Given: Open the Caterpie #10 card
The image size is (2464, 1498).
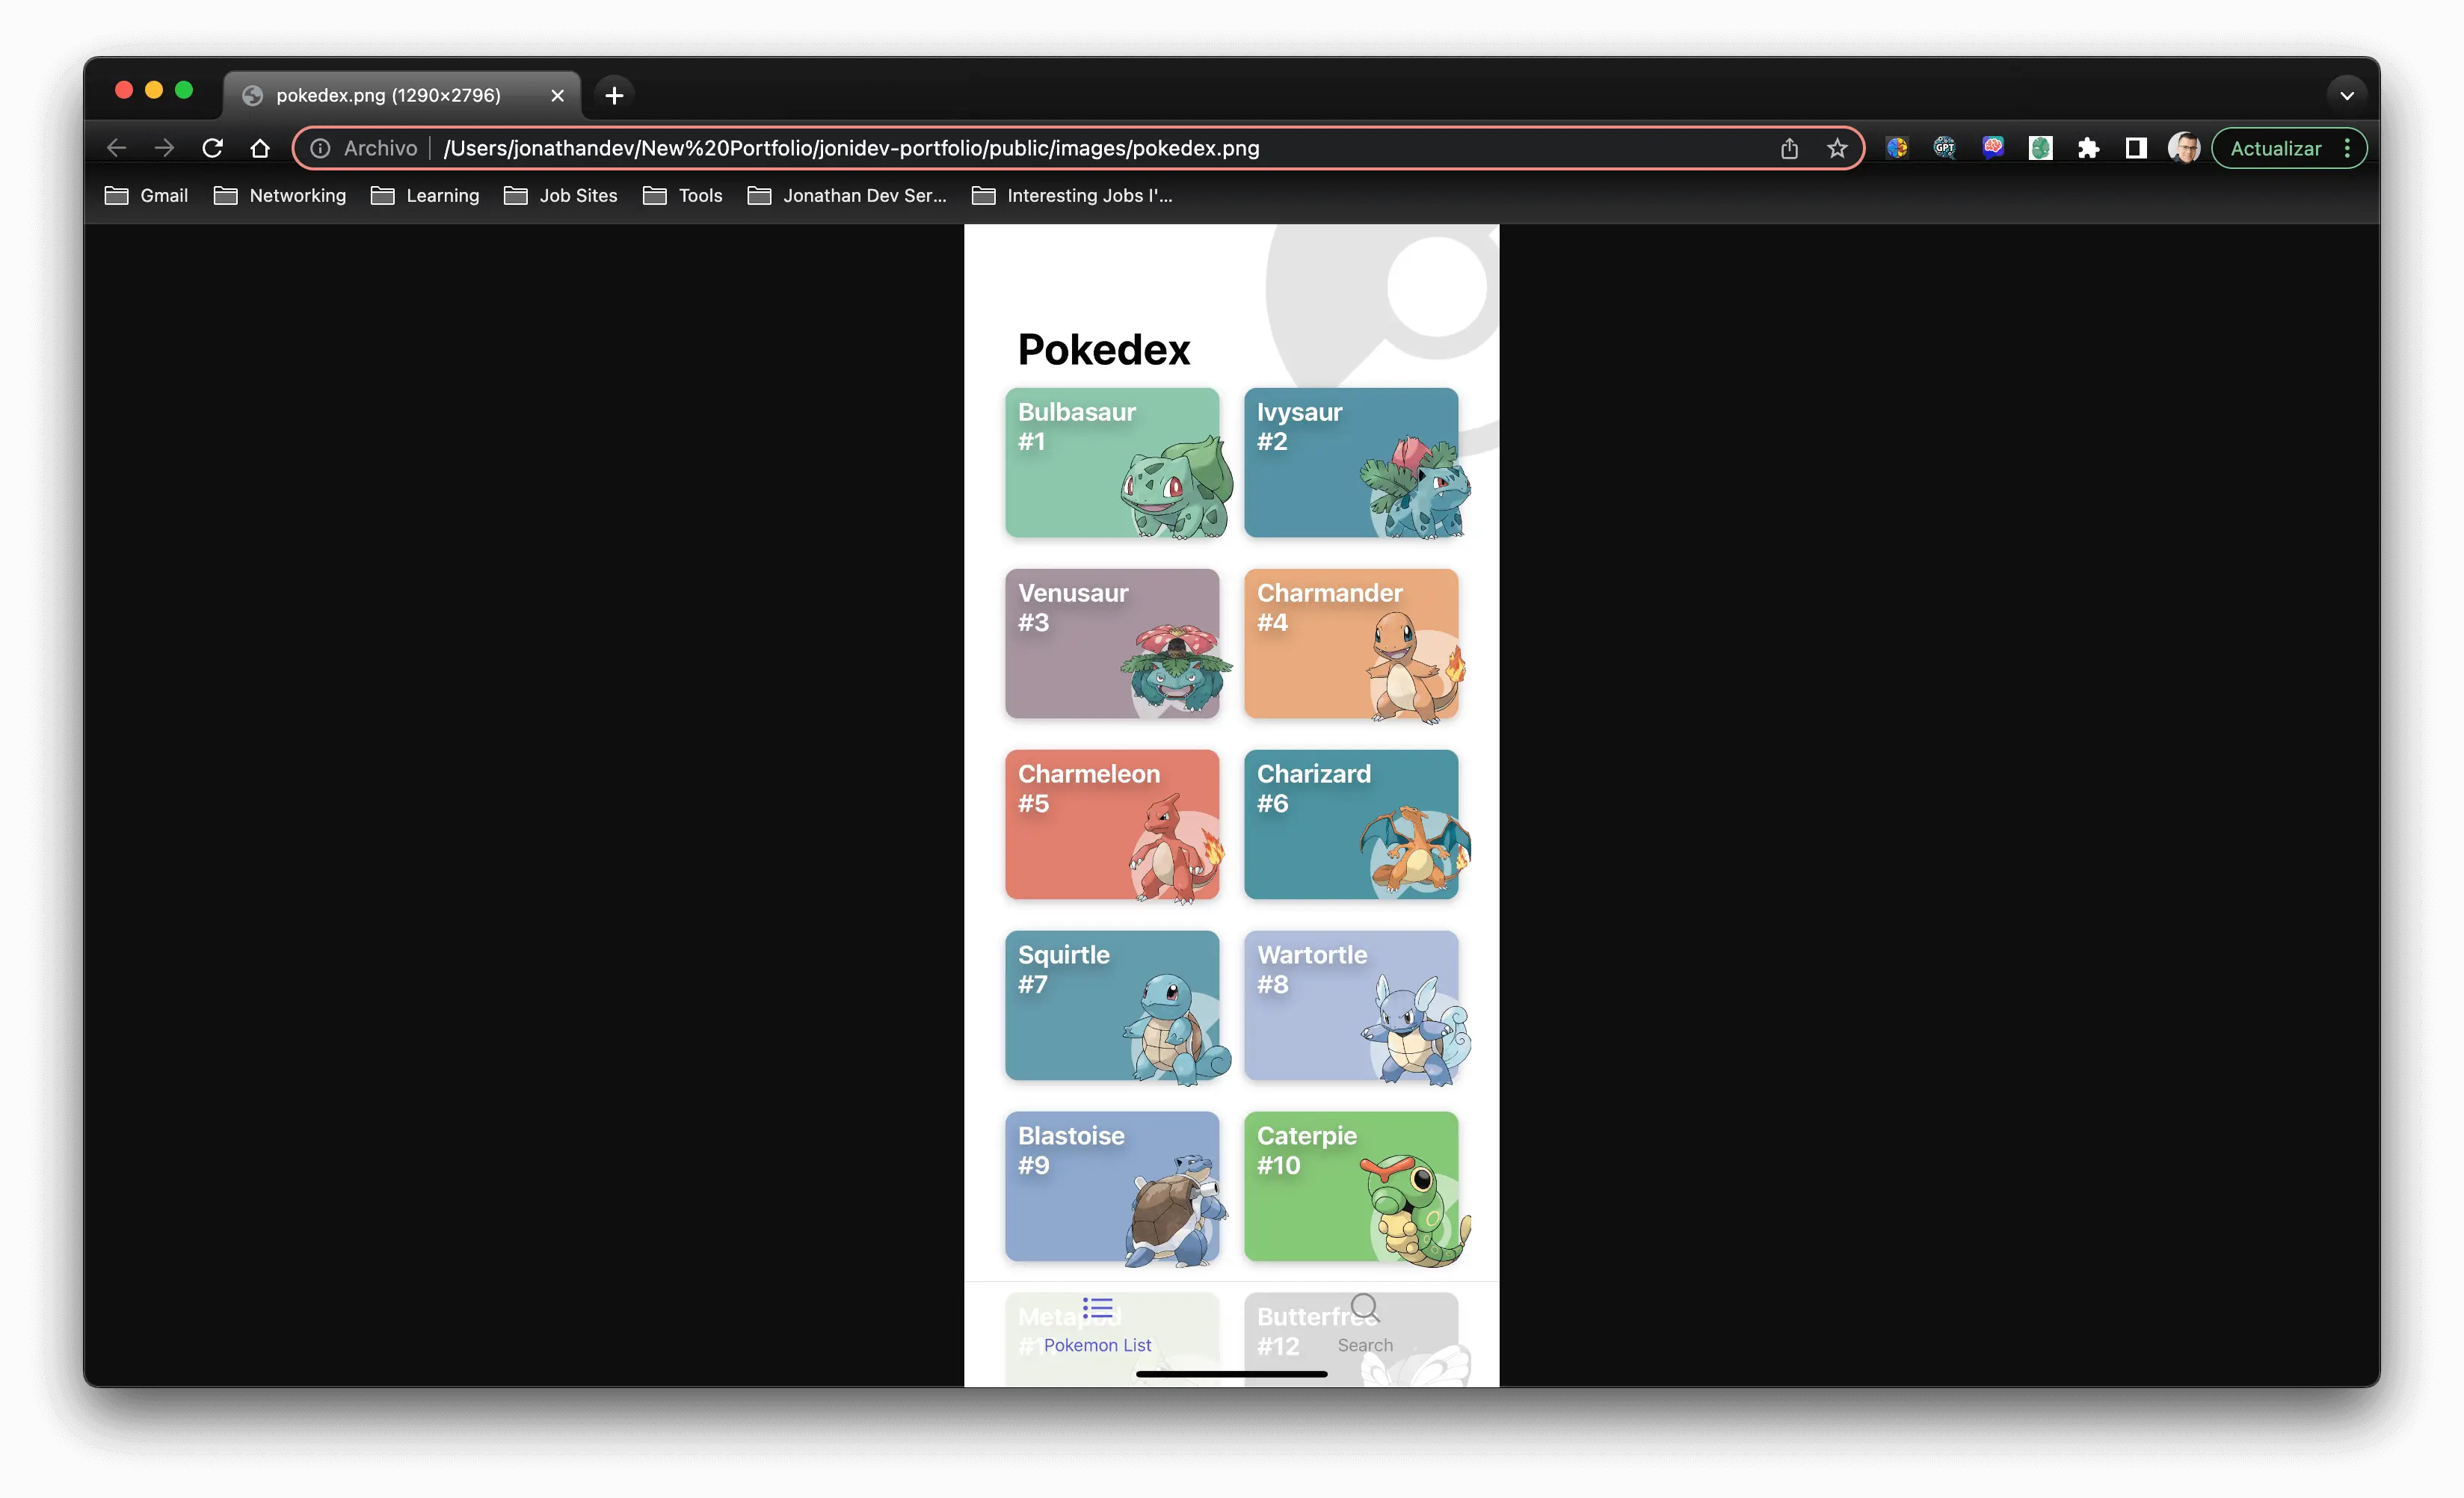Looking at the screenshot, I should coord(1351,1187).
